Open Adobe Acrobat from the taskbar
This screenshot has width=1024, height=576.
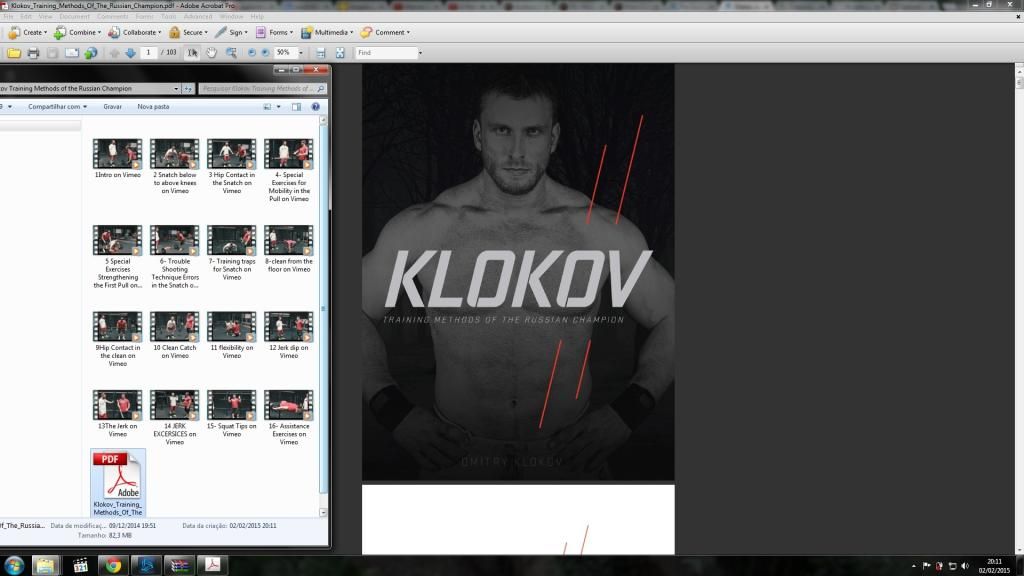click(x=212, y=566)
